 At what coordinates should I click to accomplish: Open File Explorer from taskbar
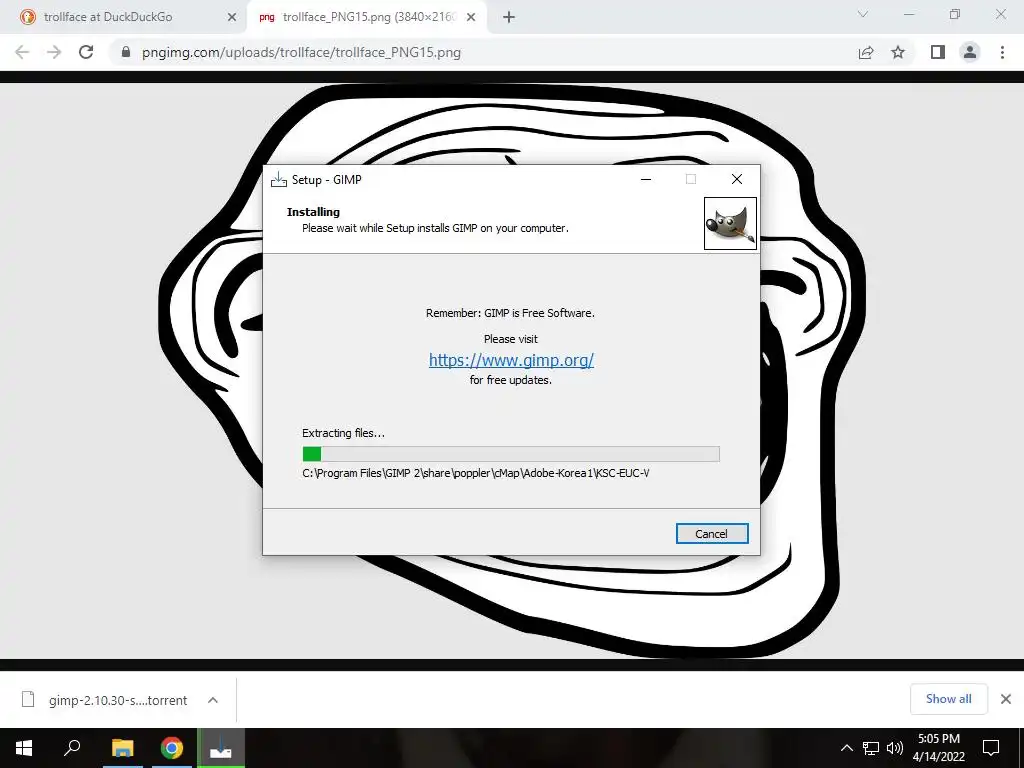pos(123,748)
